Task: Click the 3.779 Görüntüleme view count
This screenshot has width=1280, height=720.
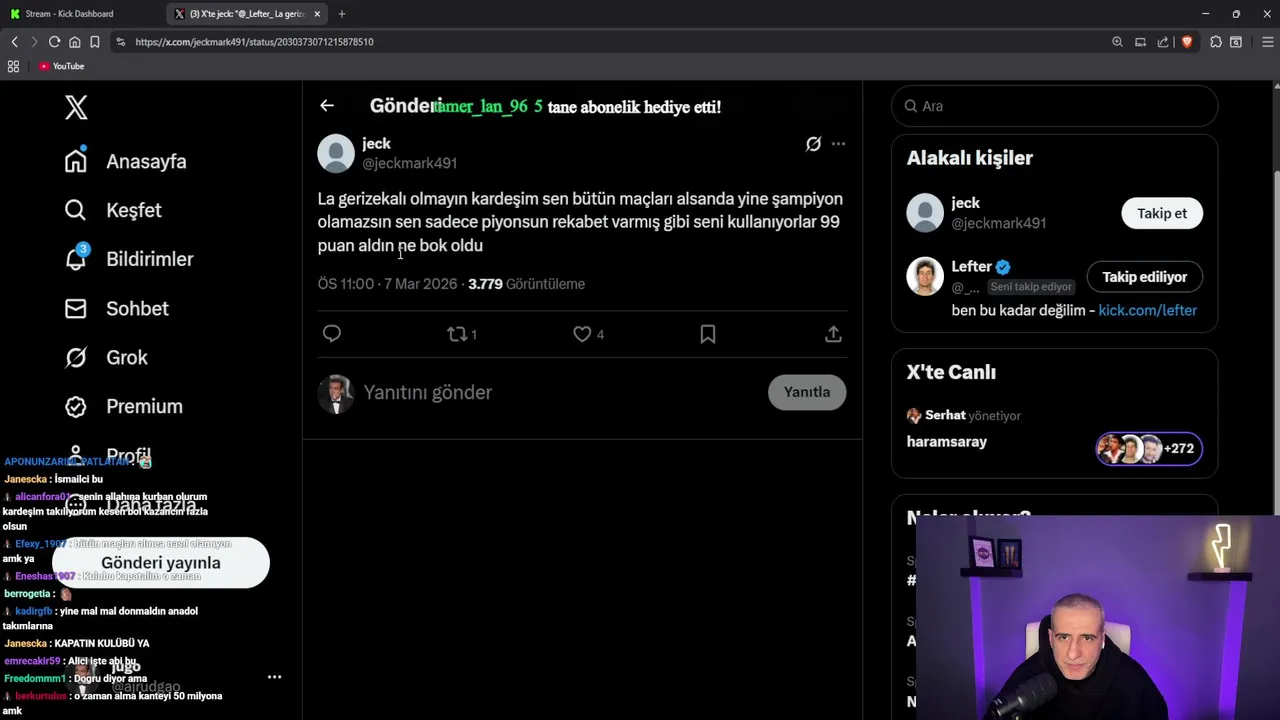Action: click(527, 284)
